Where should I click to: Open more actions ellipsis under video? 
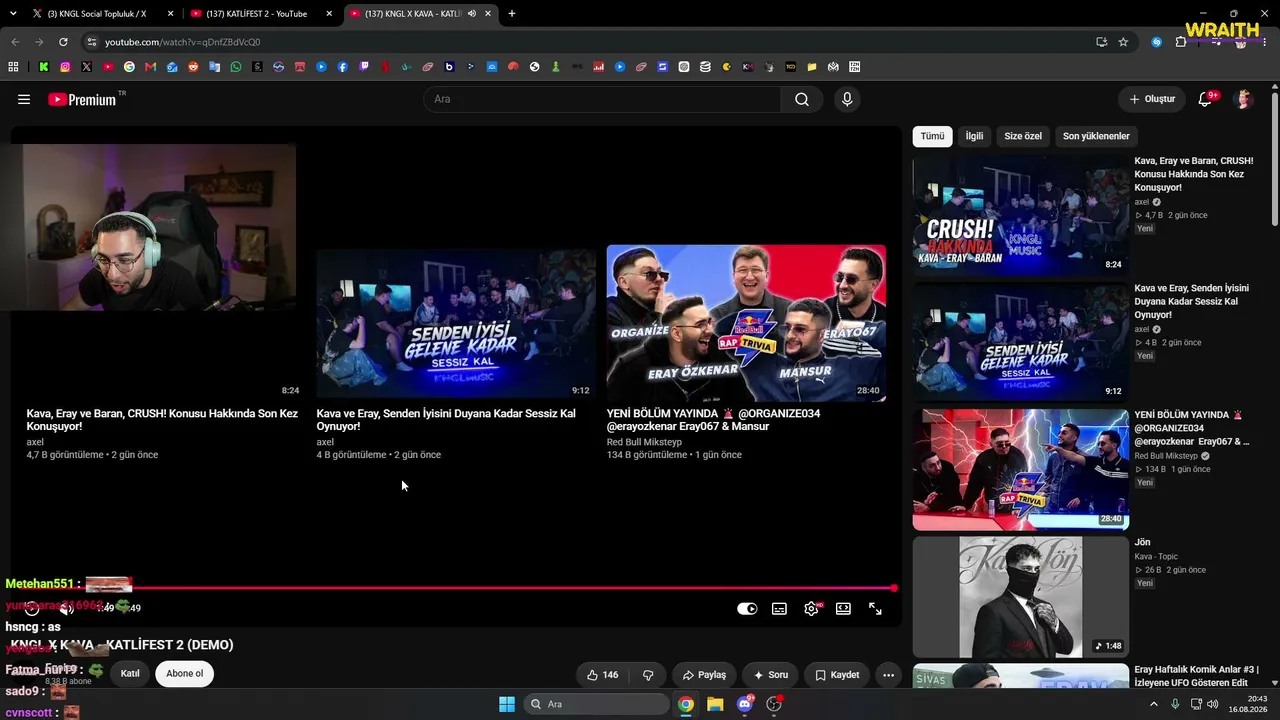pyautogui.click(x=888, y=675)
